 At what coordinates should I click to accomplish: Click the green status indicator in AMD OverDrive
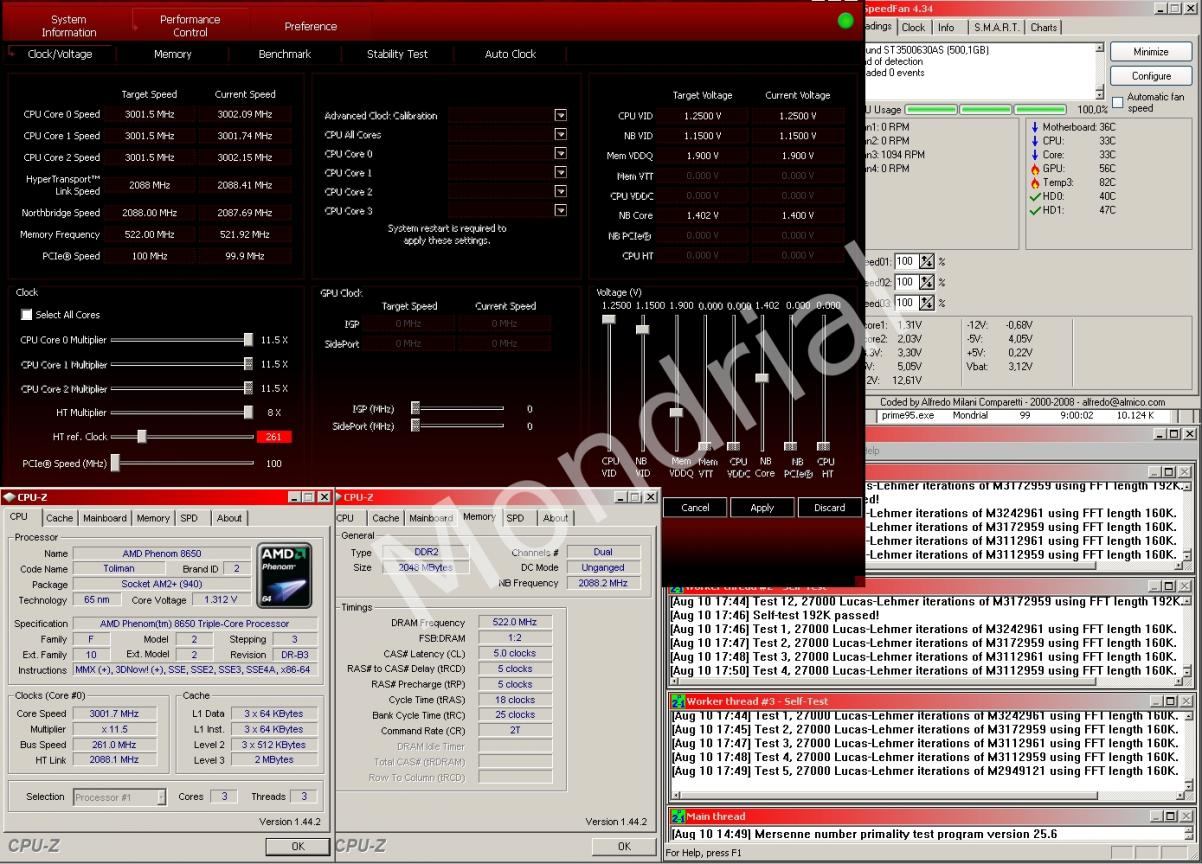846,21
